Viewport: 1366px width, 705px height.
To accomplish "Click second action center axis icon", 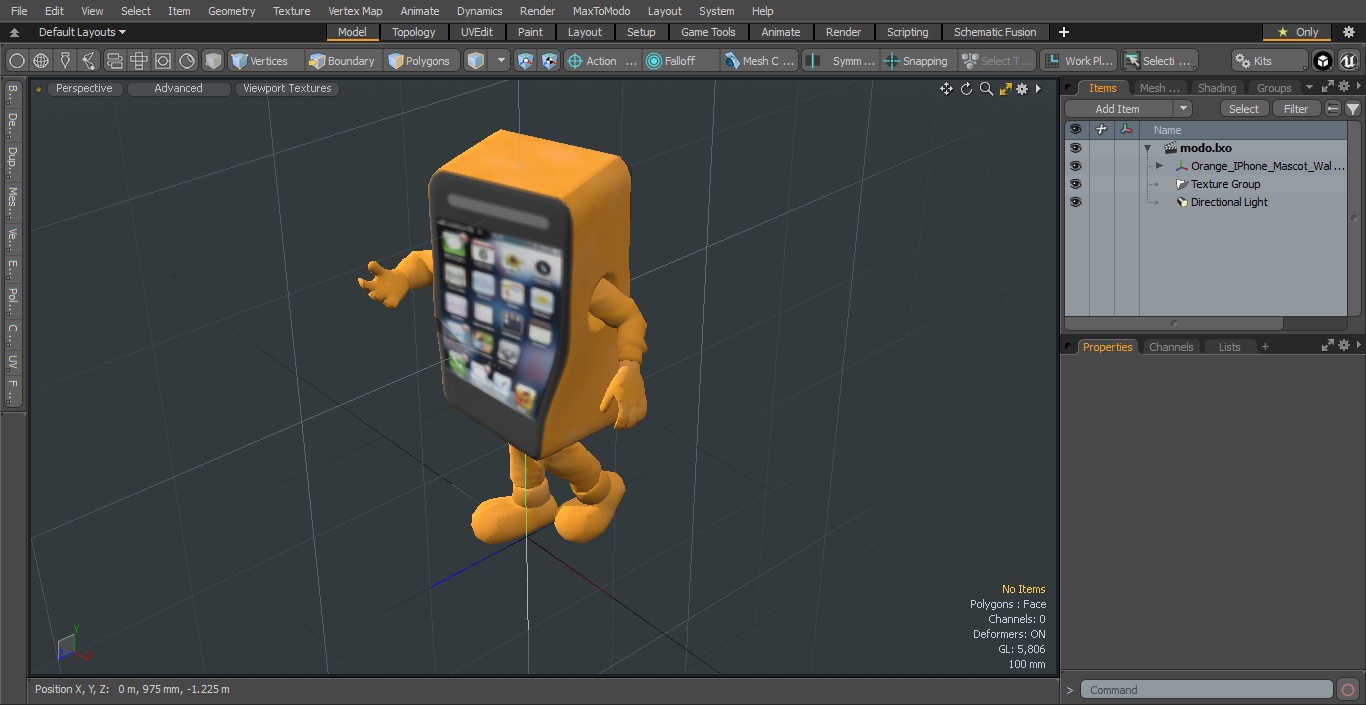I will coord(550,61).
